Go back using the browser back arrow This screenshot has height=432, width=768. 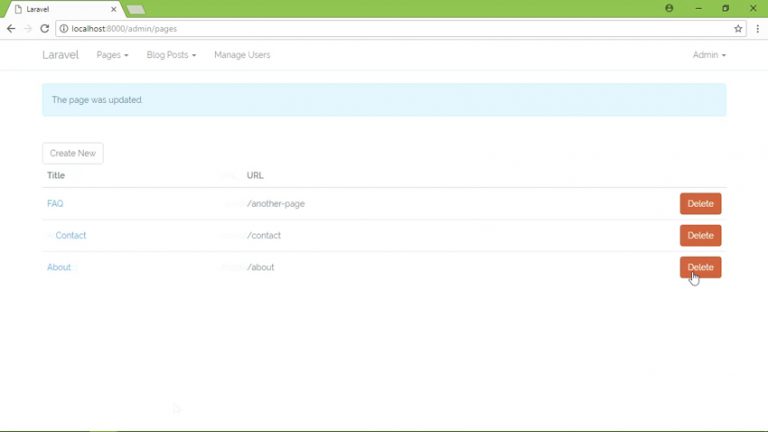tap(11, 29)
